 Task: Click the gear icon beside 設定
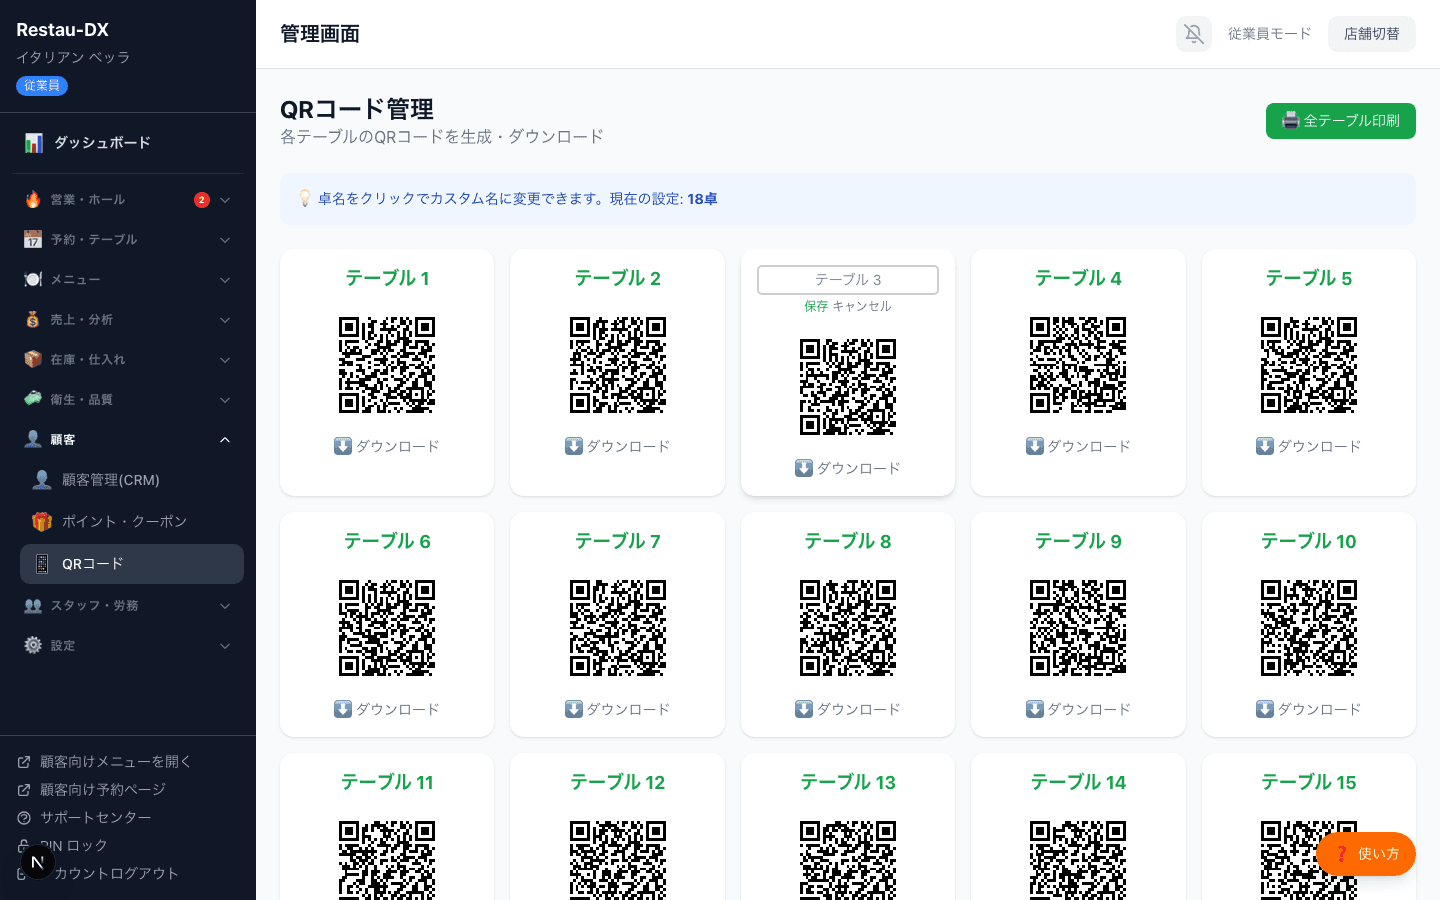[33, 646]
